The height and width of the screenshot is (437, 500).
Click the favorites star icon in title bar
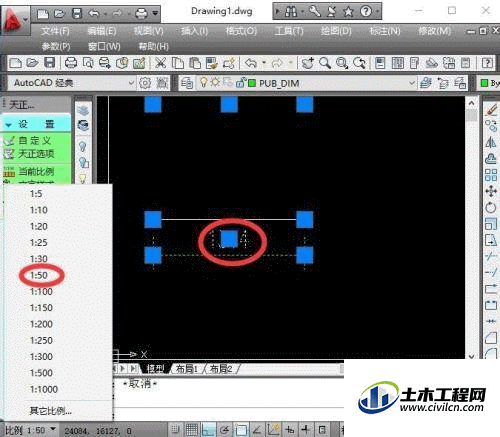pyautogui.click(x=348, y=12)
